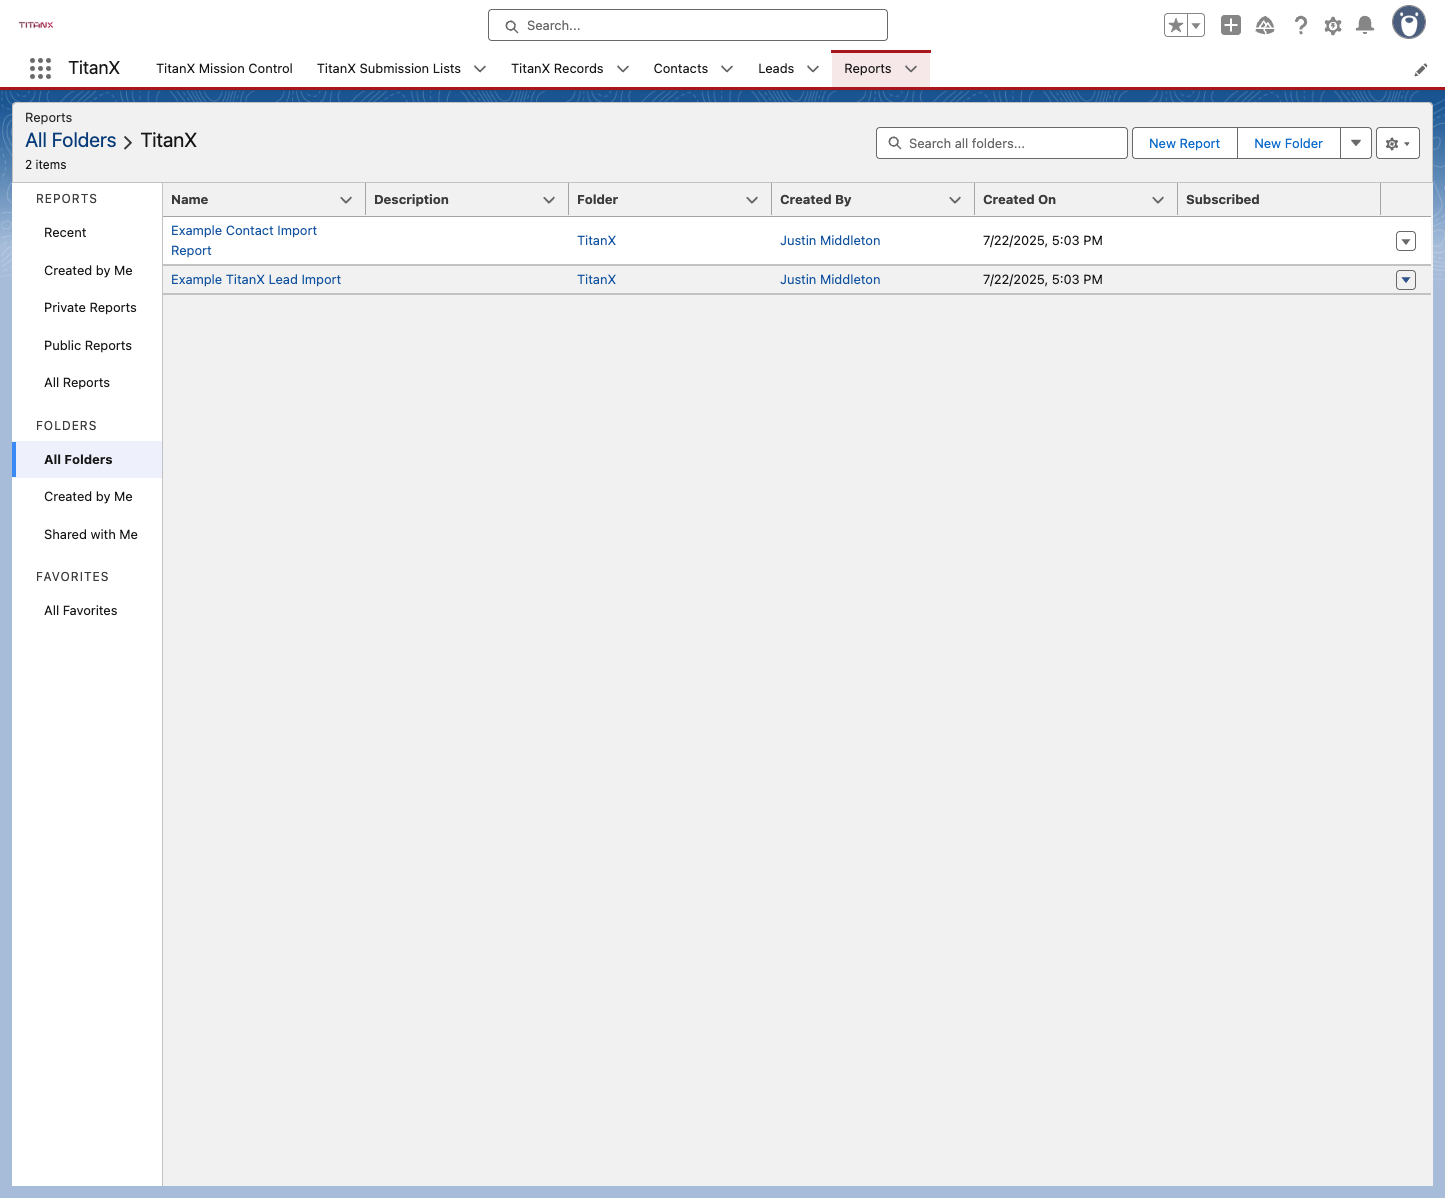Screen dimensions: 1445x1198
Task: Open the list view settings gear button
Action: coord(1398,143)
